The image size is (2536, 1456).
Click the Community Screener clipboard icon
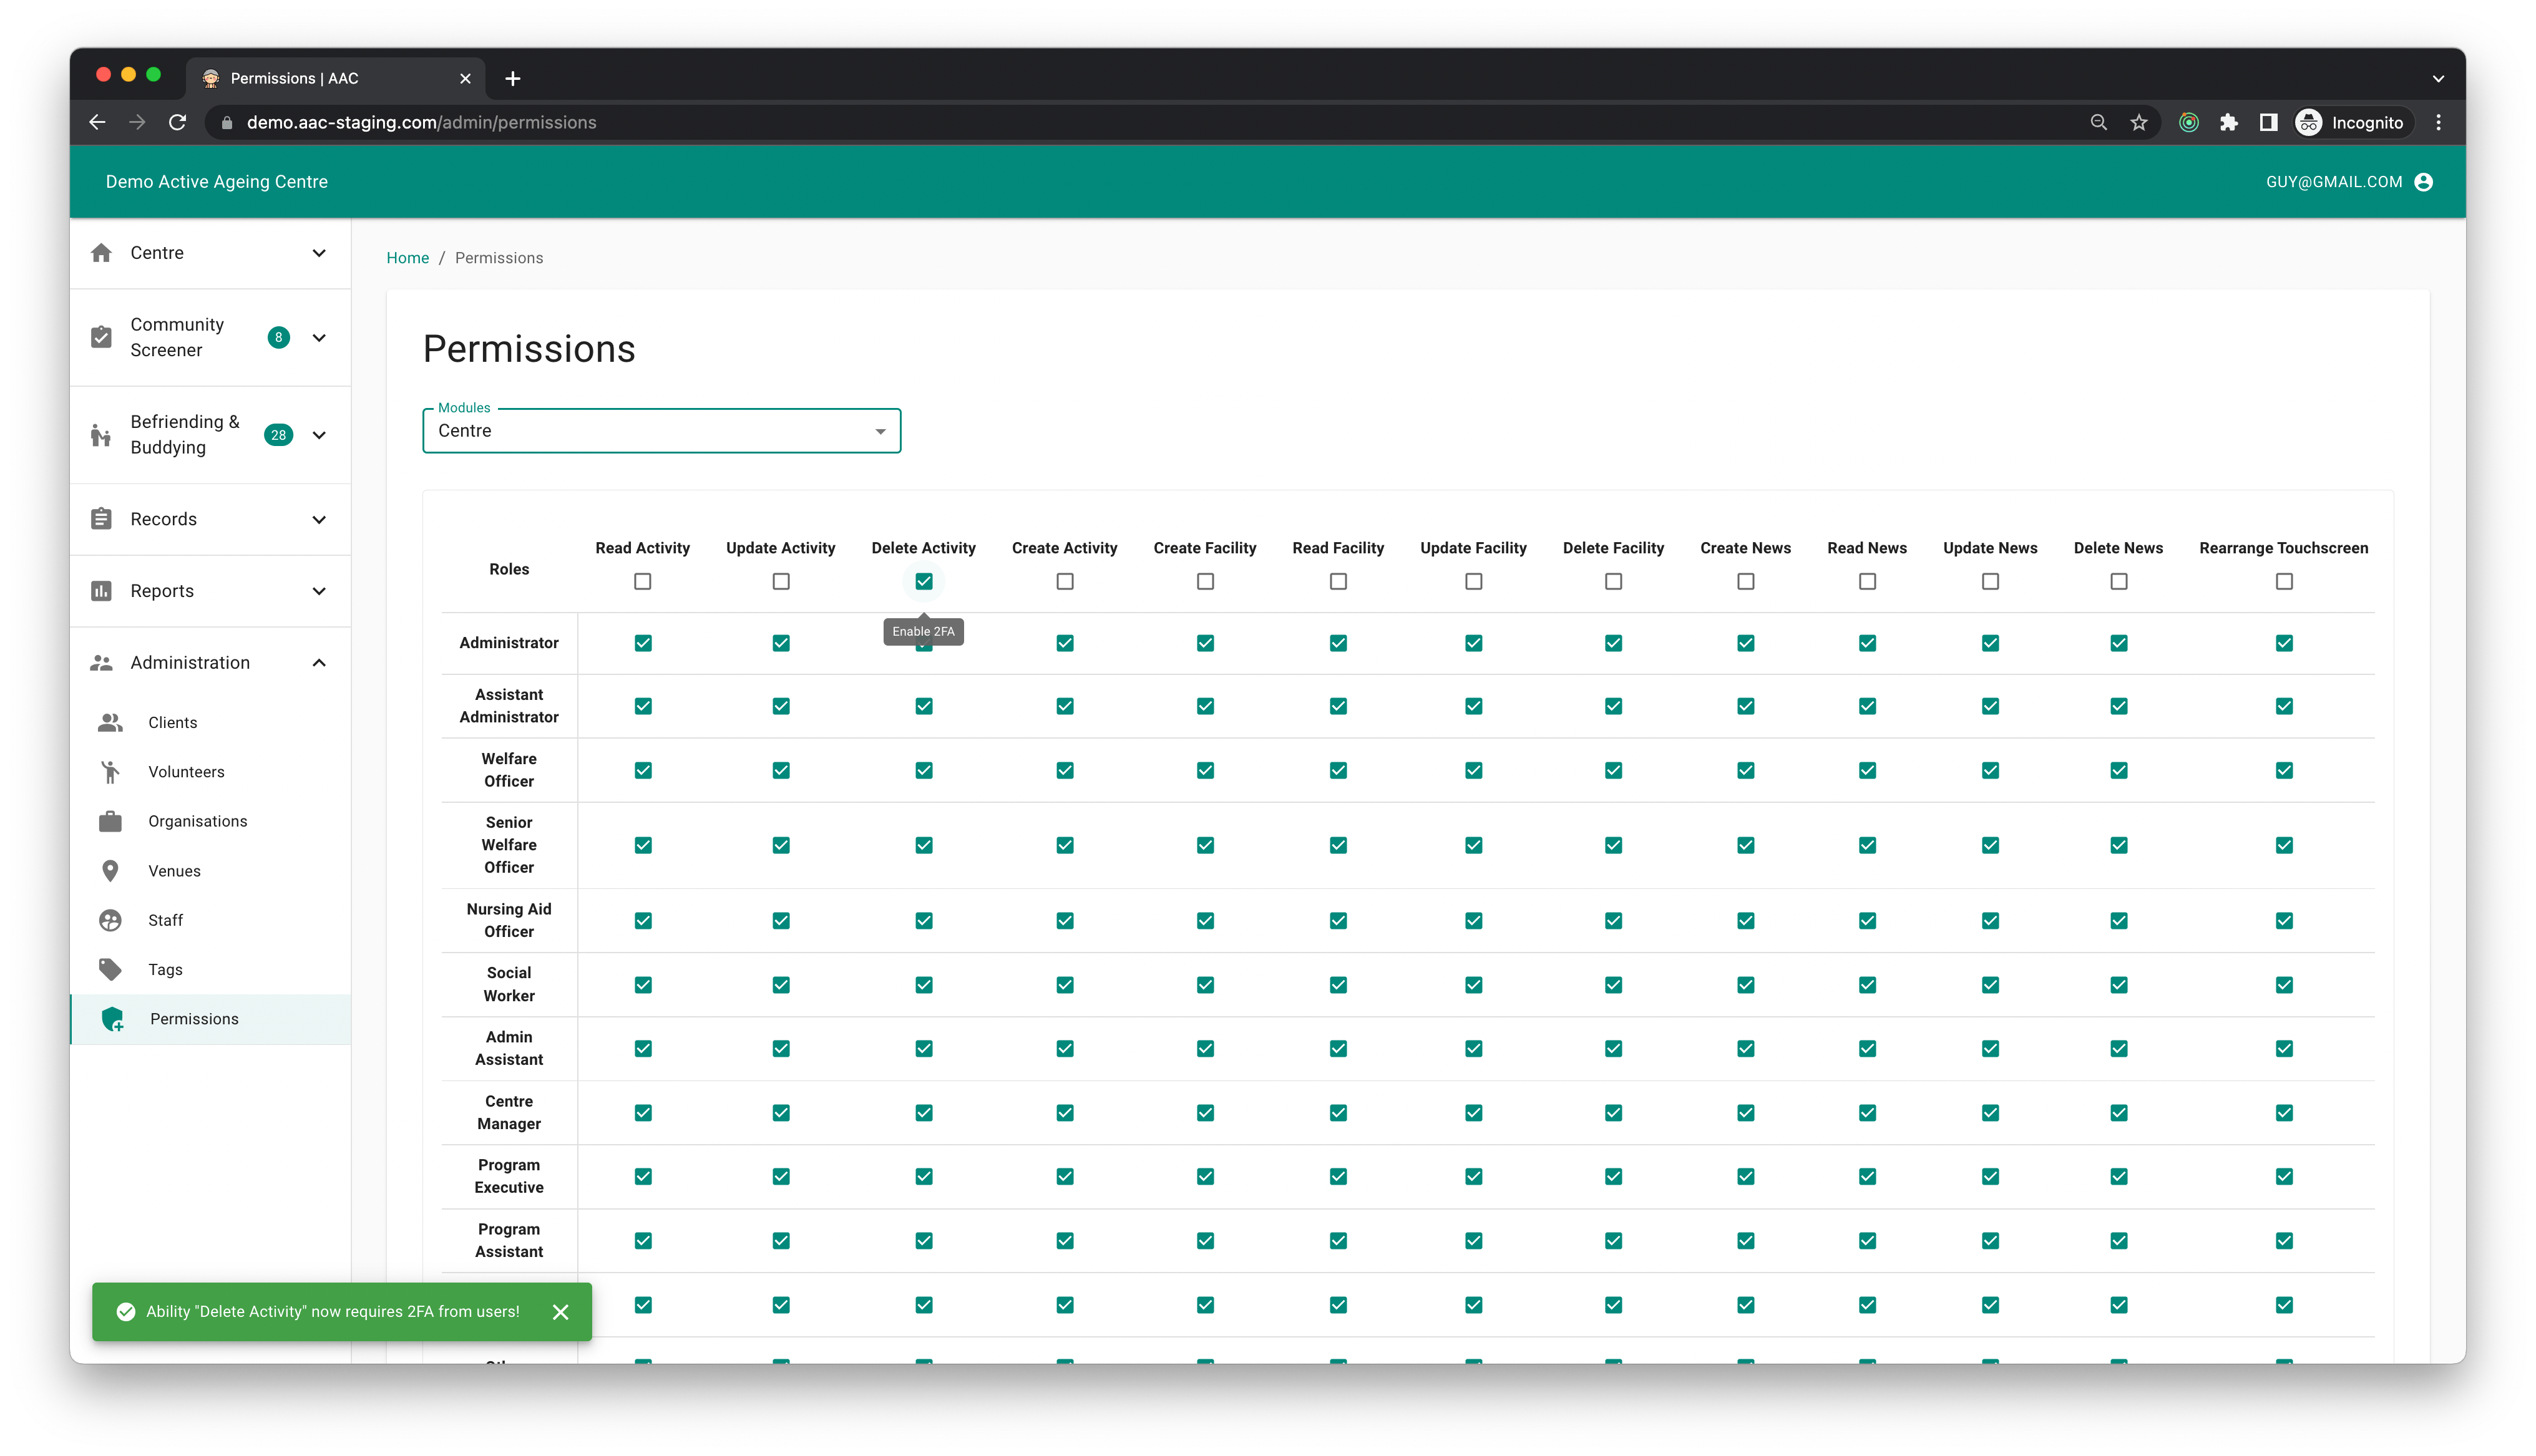(x=101, y=337)
